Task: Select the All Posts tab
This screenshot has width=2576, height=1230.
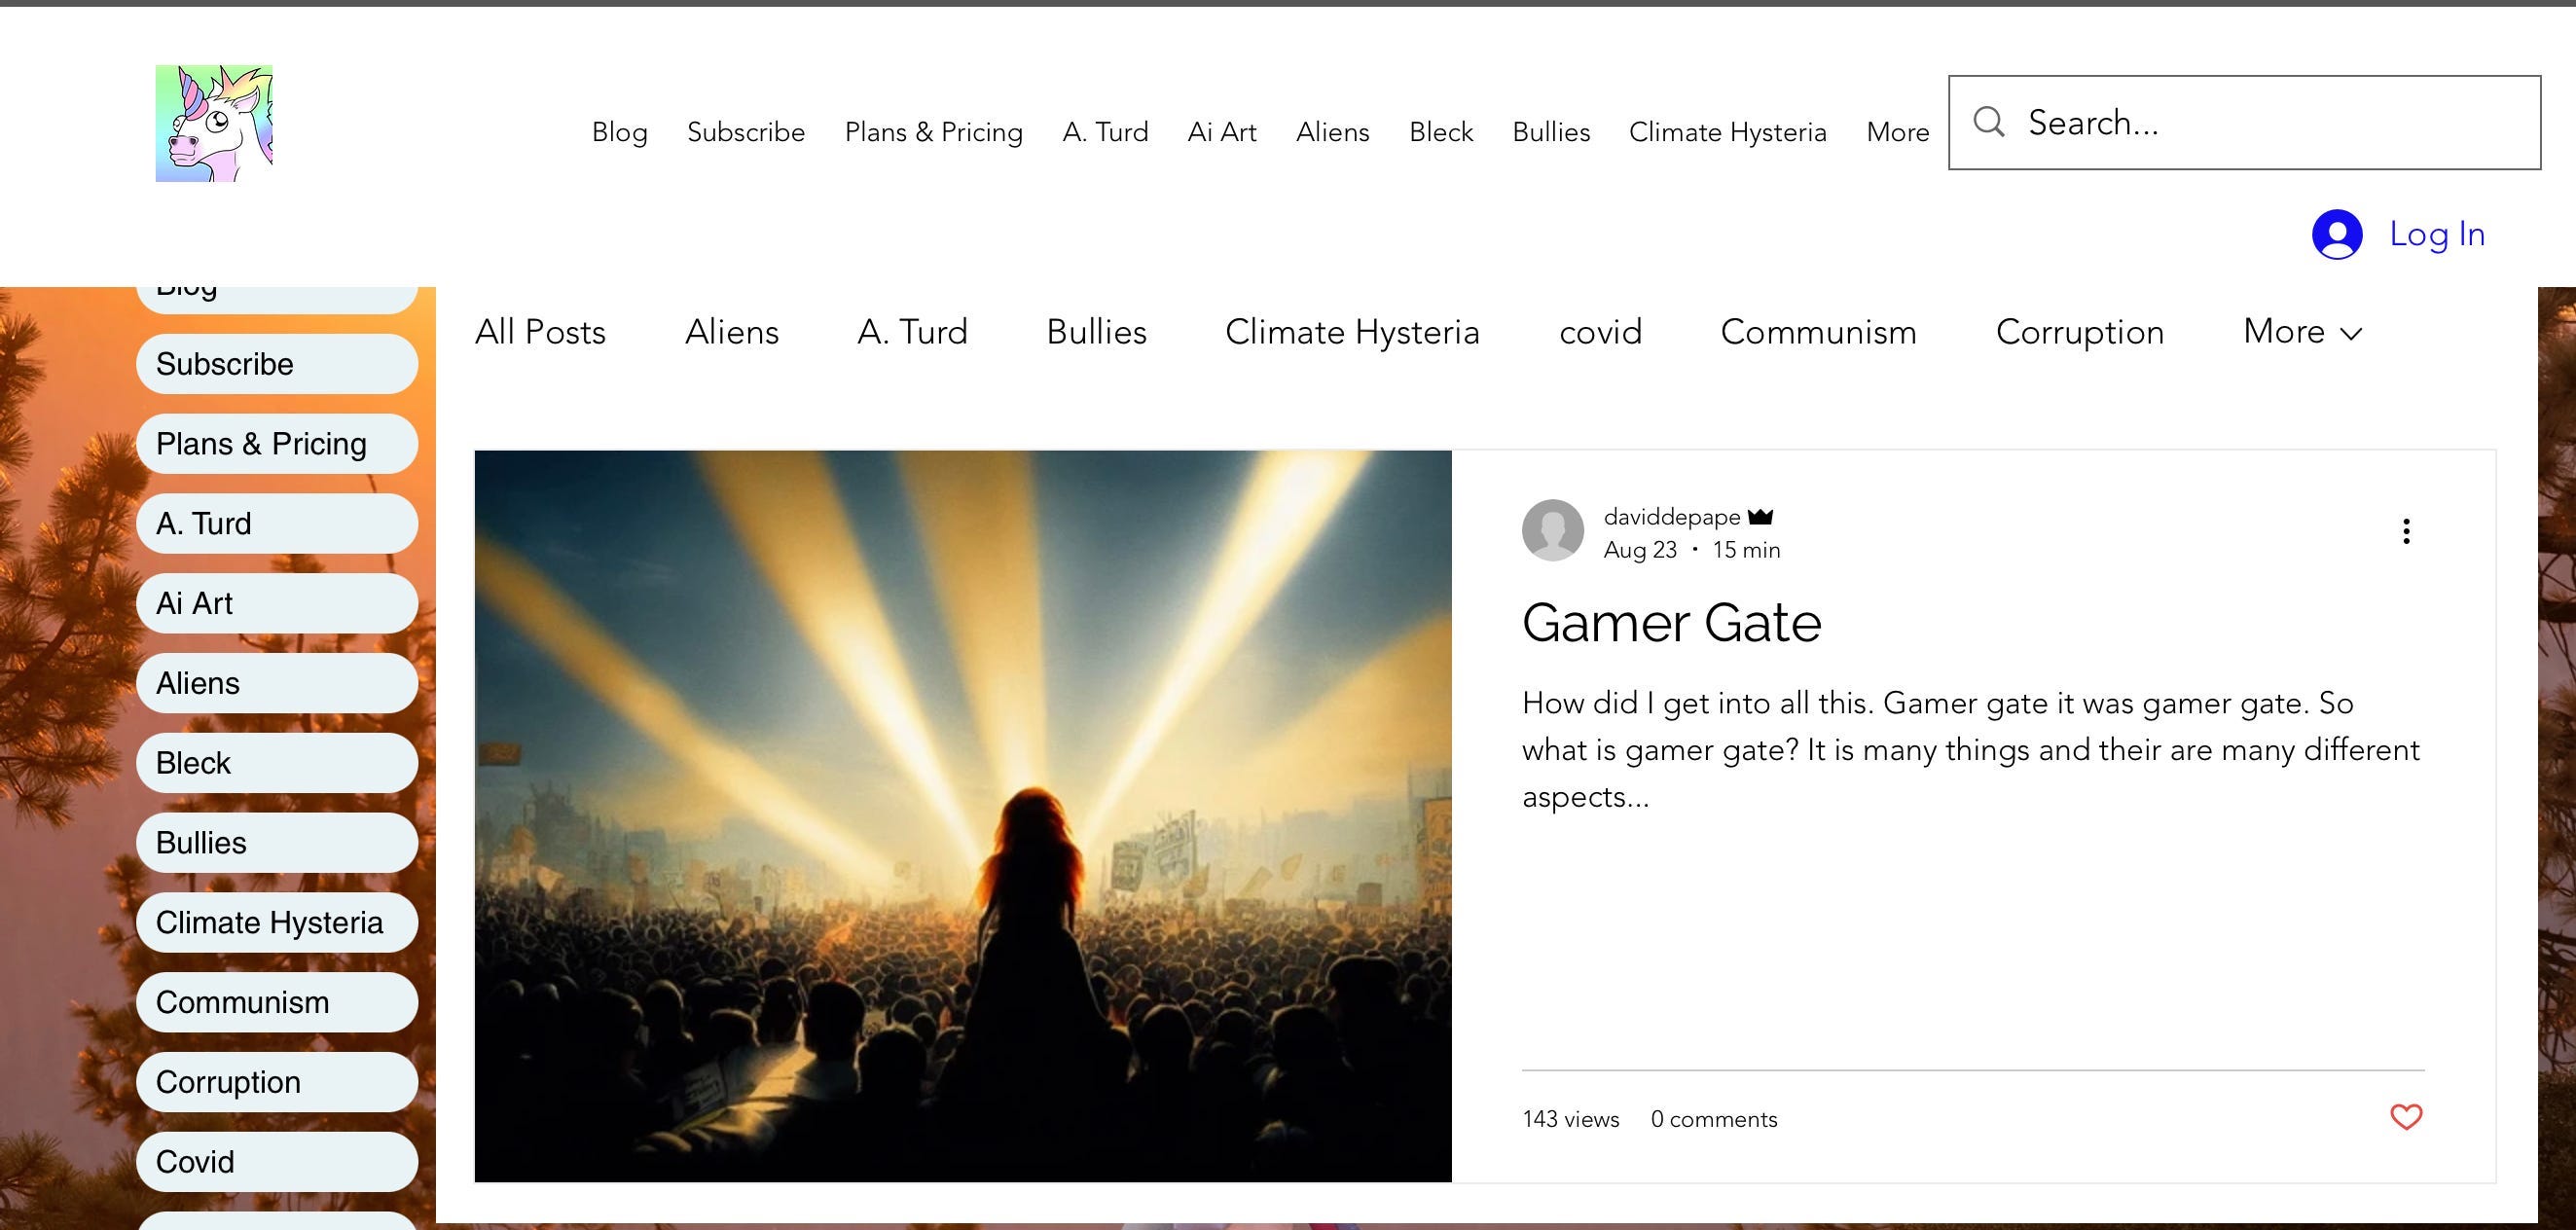Action: (x=540, y=332)
